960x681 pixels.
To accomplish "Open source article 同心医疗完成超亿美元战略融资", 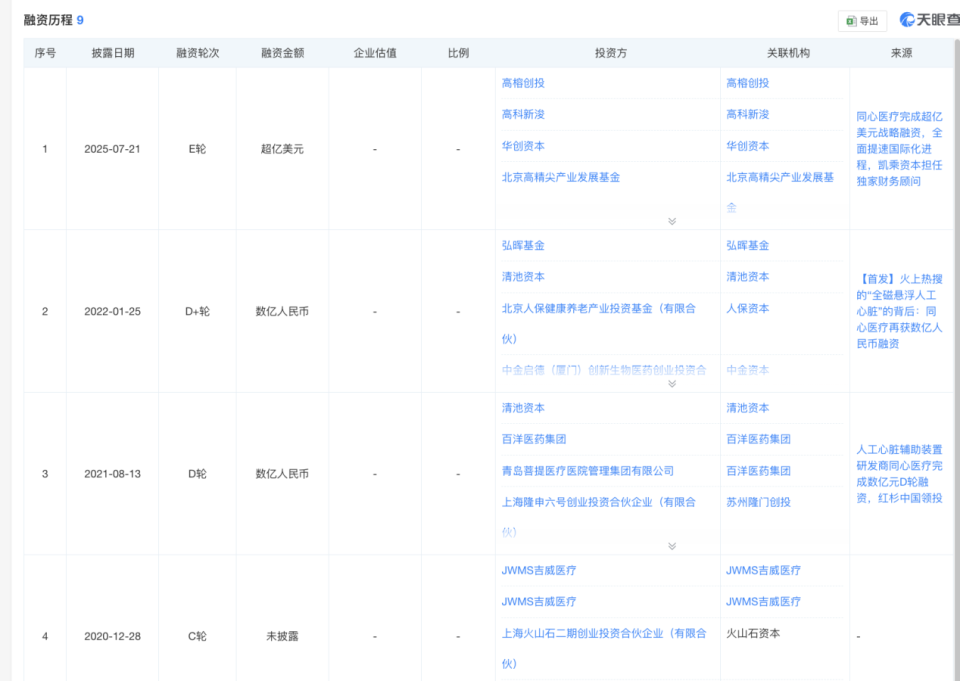I will [899, 149].
